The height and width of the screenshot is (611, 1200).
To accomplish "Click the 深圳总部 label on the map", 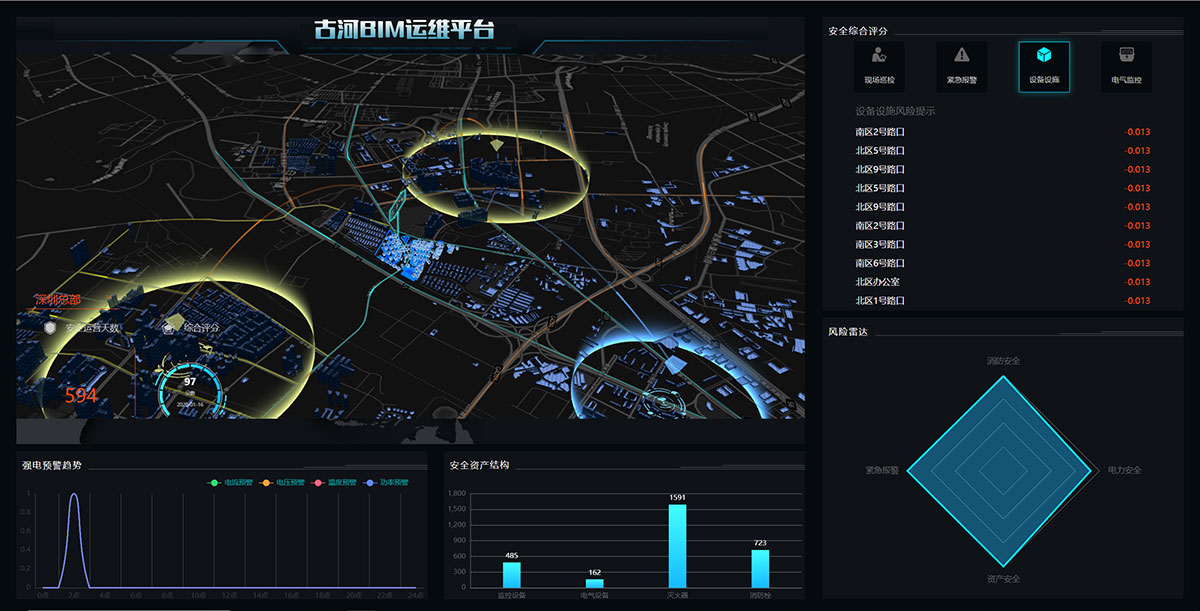I will tap(57, 299).
